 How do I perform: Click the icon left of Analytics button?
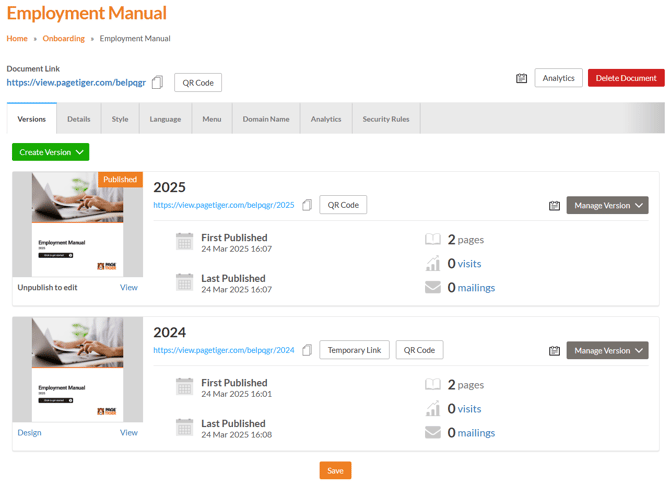click(521, 78)
